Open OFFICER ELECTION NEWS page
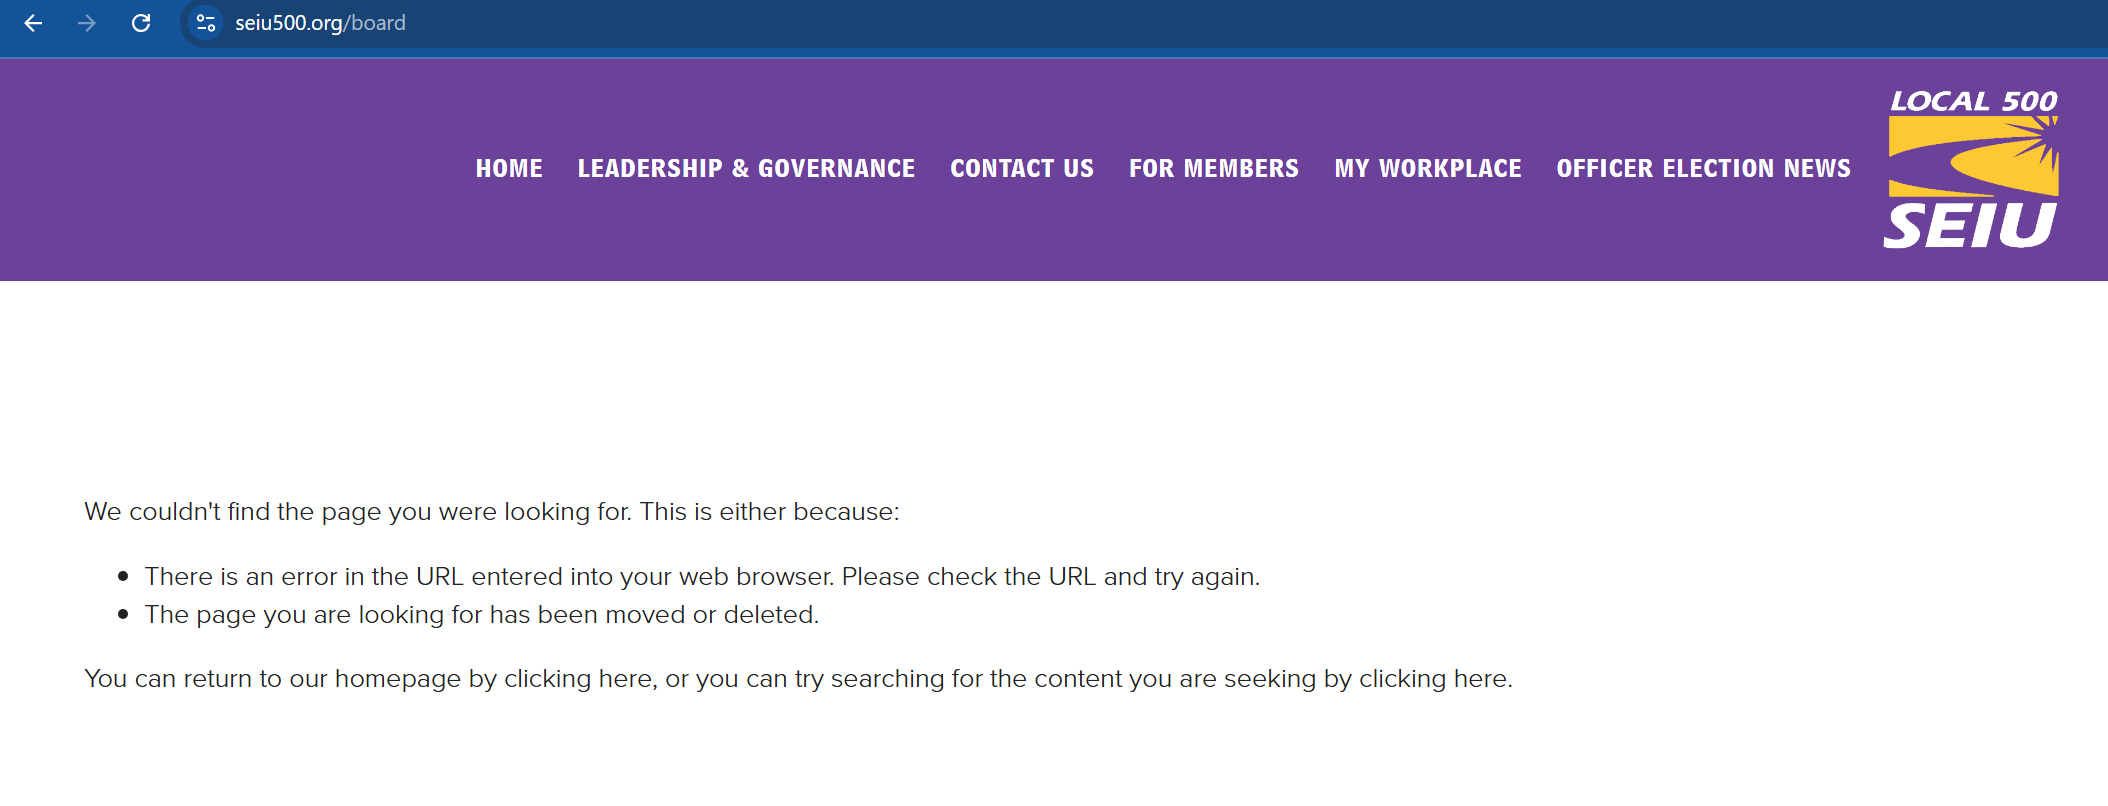This screenshot has width=2108, height=806. [1703, 169]
